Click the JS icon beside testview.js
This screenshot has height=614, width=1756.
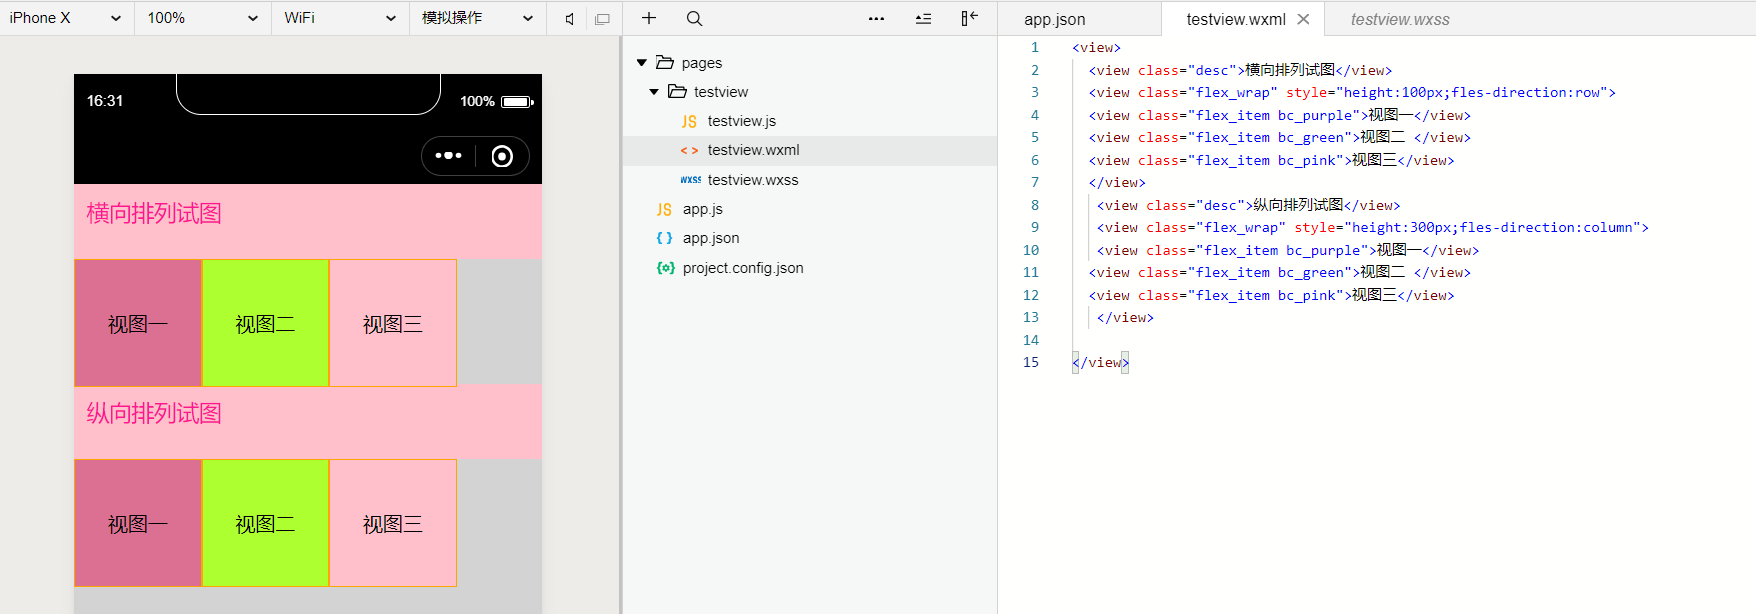click(x=689, y=121)
